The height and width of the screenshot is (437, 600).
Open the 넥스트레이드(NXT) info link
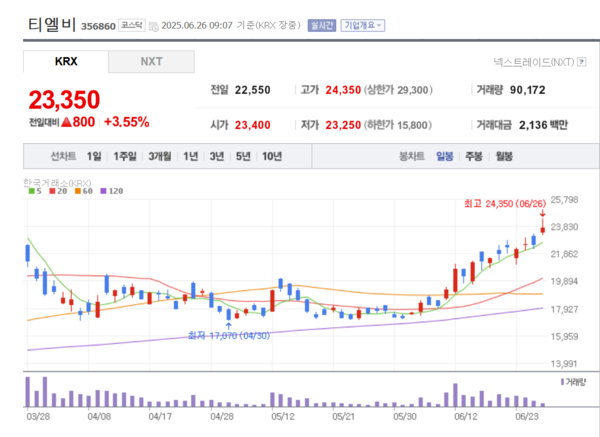point(534,62)
